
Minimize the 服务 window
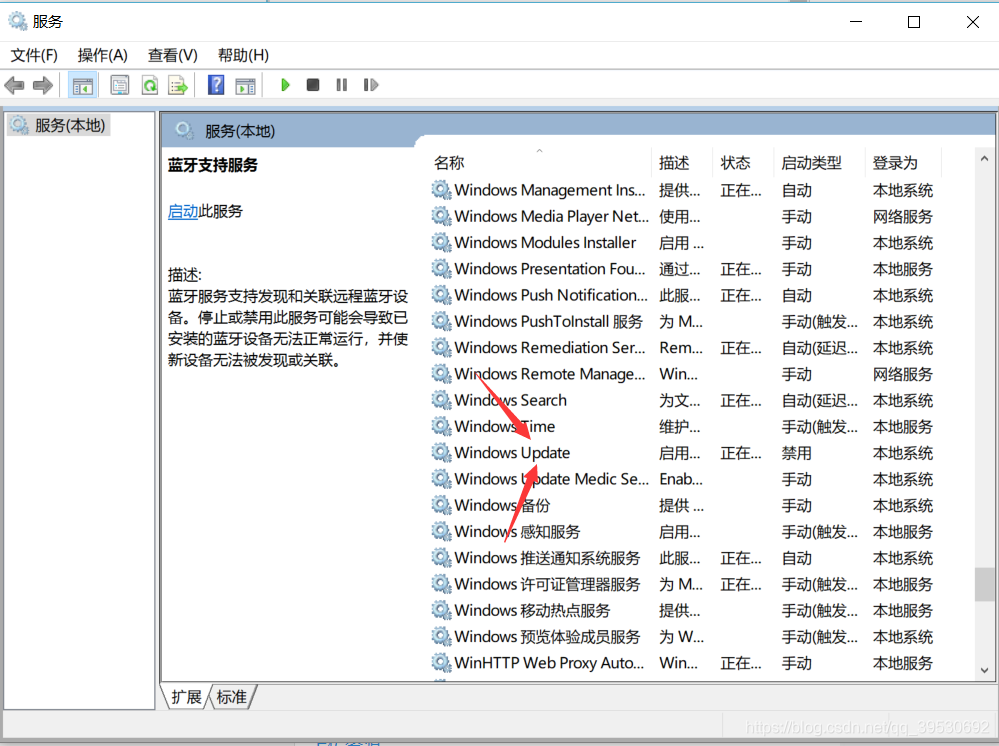click(856, 22)
